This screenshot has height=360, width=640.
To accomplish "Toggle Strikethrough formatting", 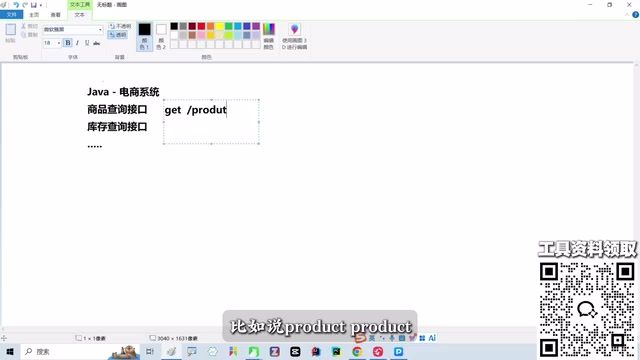I will coord(97,43).
